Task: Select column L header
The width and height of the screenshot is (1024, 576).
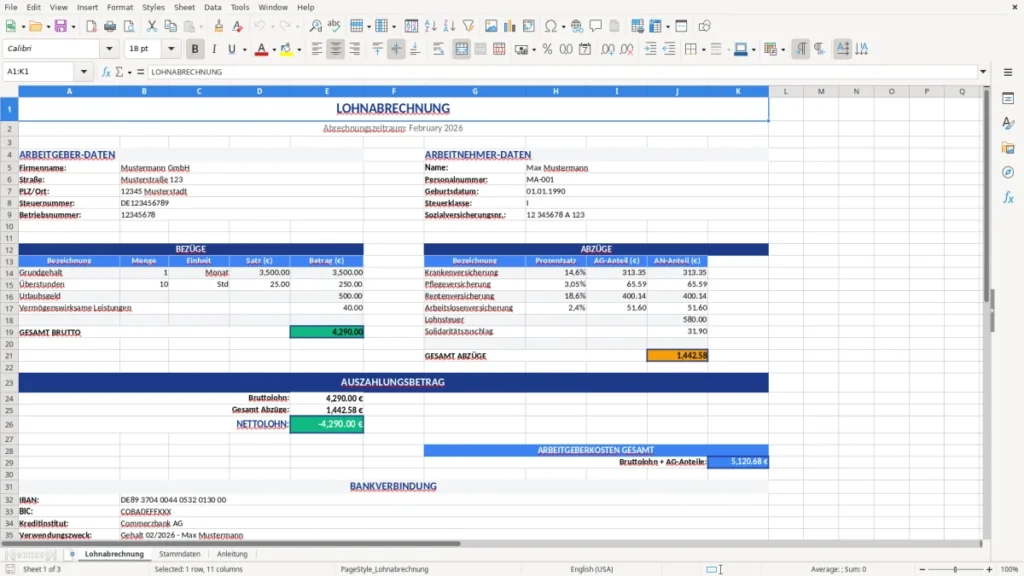Action: coord(786,91)
